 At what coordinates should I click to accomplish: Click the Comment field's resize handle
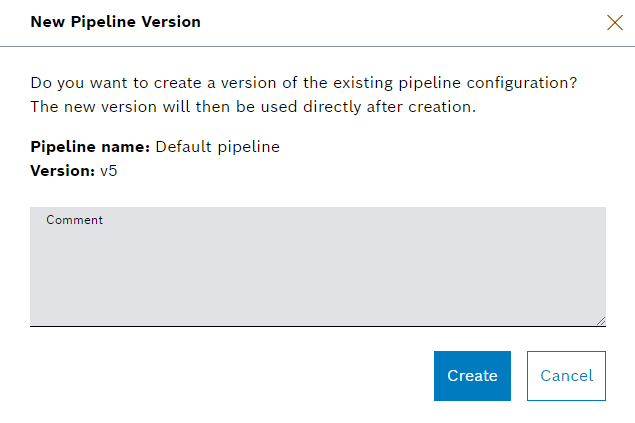tap(601, 320)
